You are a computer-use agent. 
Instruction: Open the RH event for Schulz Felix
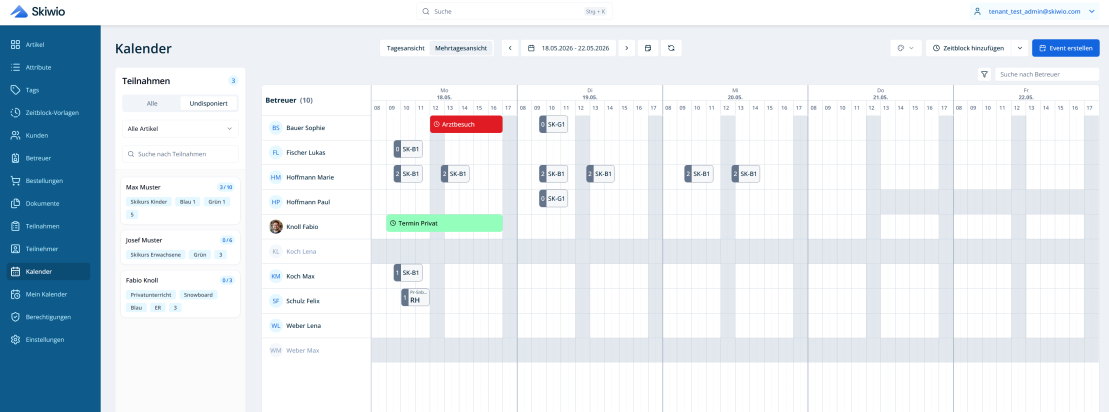(415, 298)
